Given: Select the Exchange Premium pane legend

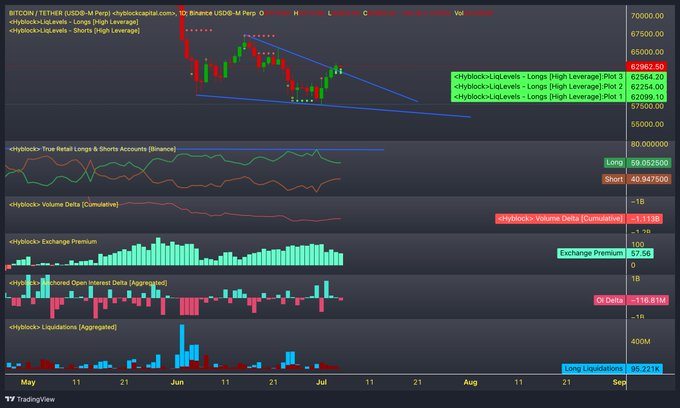Looking at the screenshot, I should [x=53, y=242].
